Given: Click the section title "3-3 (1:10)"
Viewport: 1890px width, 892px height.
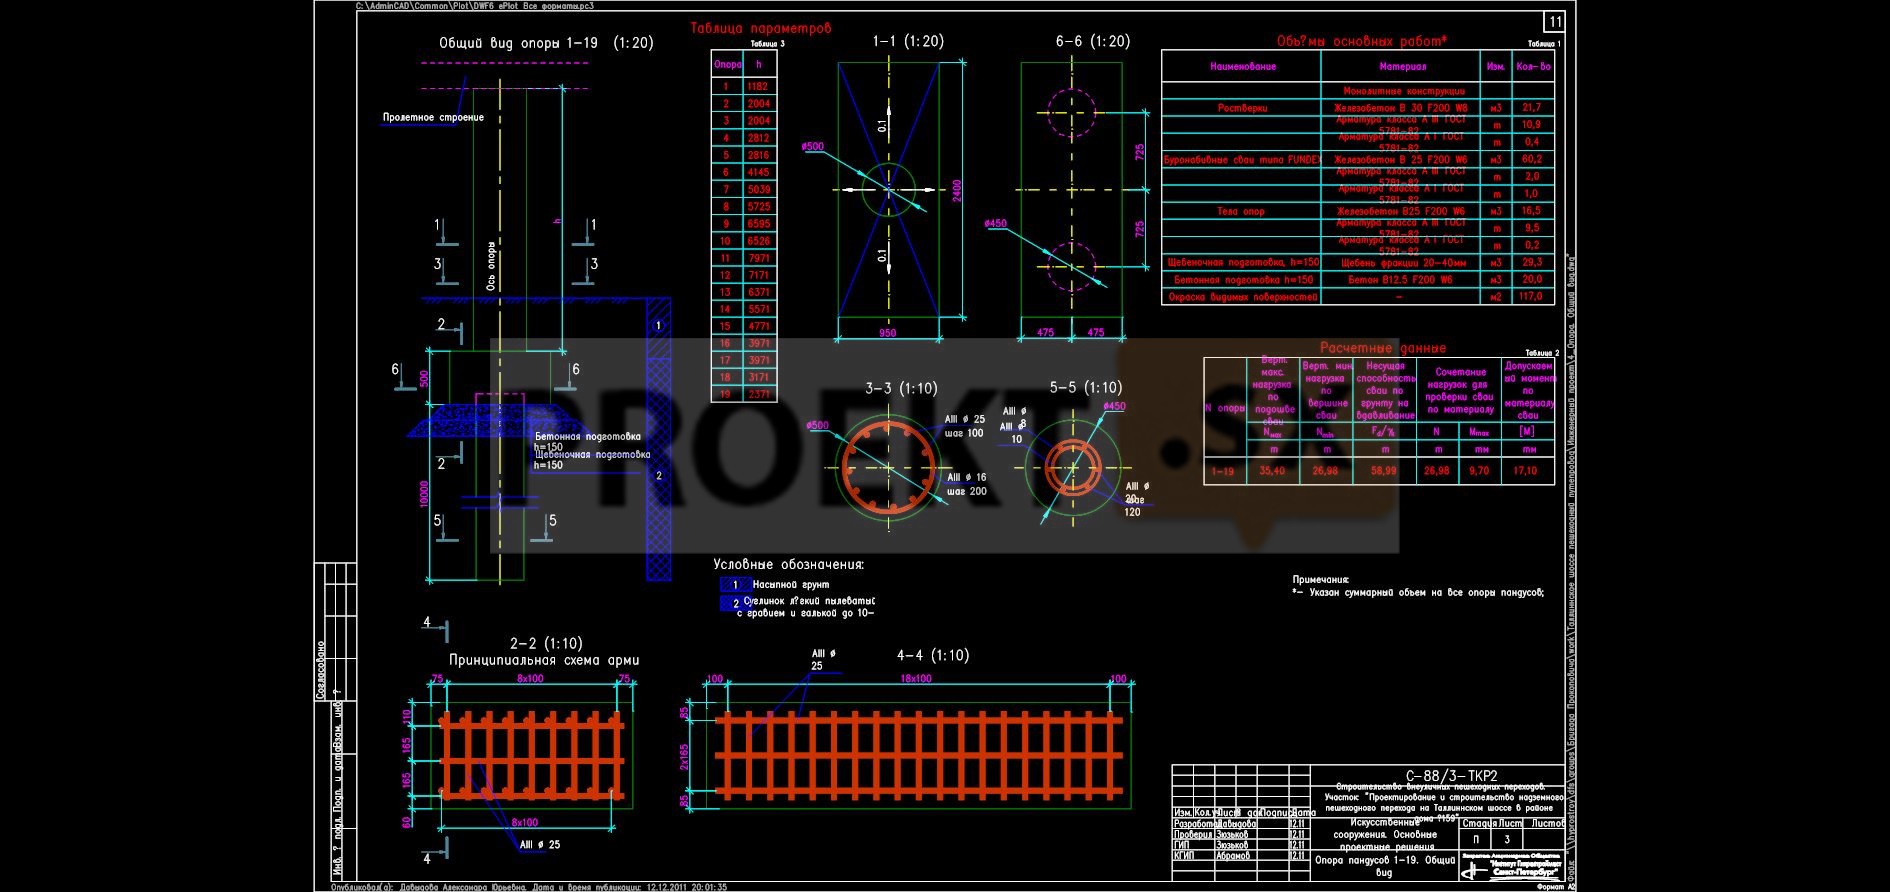Looking at the screenshot, I should pos(901,388).
